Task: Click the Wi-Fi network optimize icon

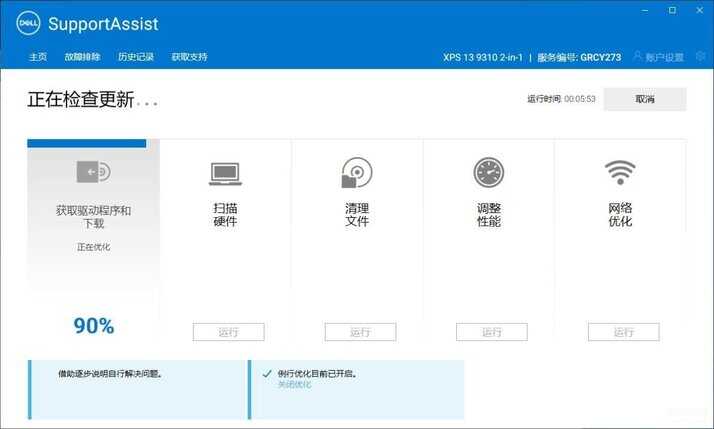Action: [x=620, y=172]
